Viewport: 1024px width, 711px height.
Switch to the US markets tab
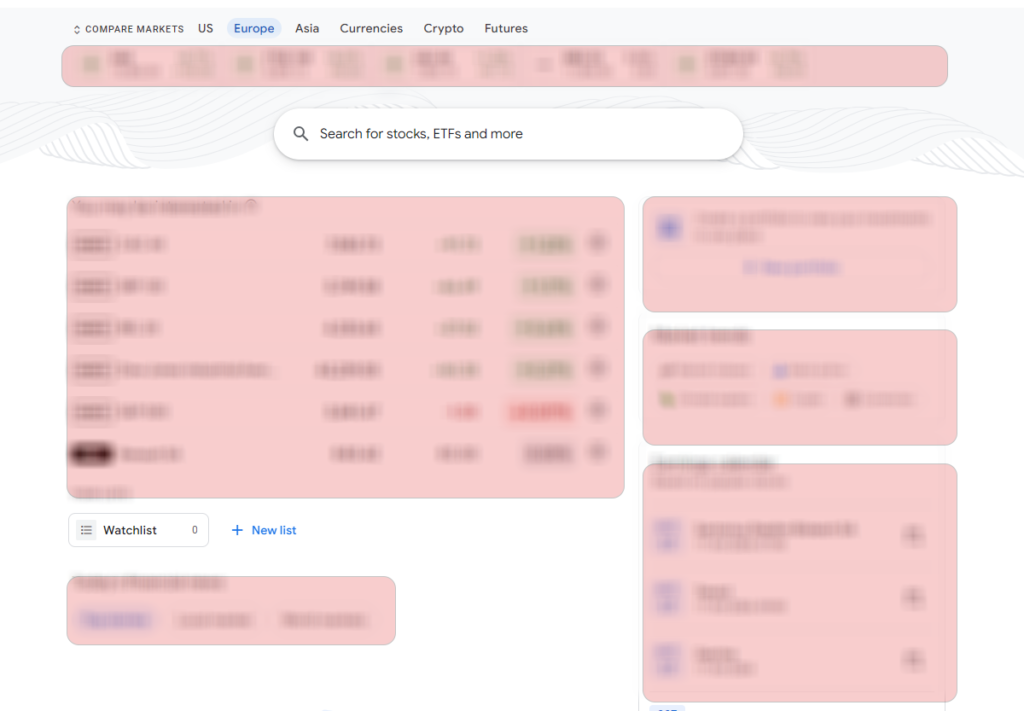[x=205, y=28]
